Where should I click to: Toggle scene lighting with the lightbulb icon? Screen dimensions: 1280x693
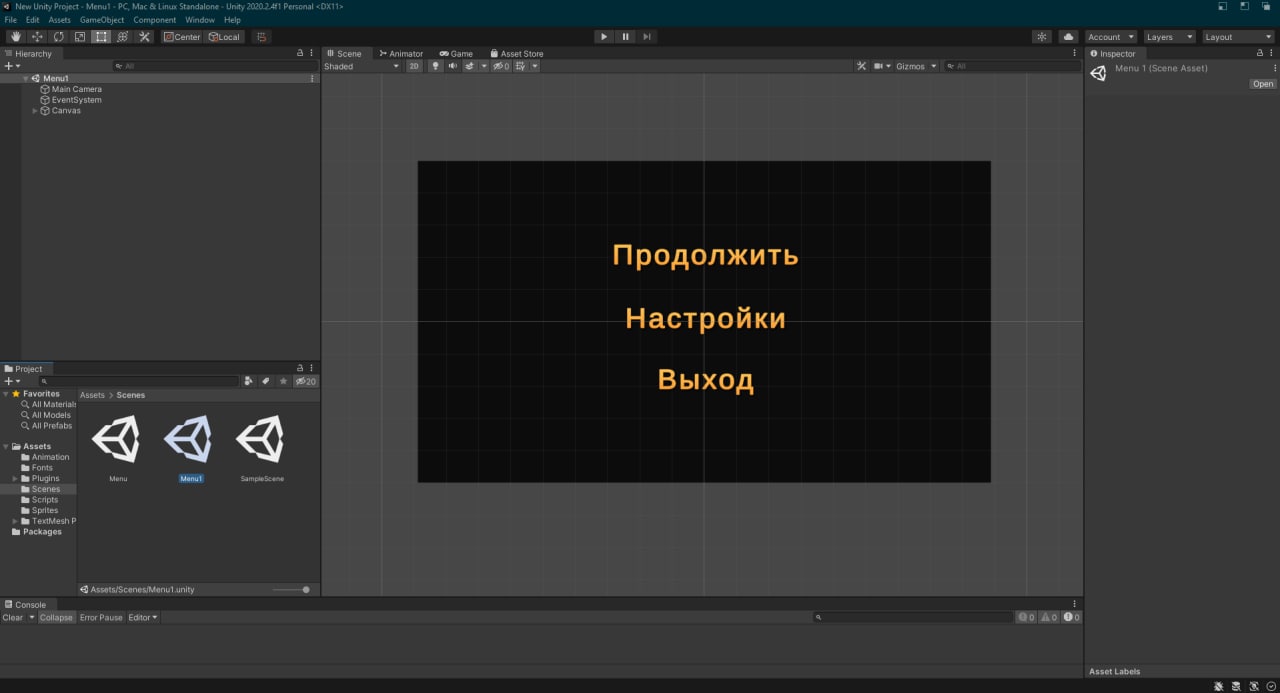[x=435, y=66]
